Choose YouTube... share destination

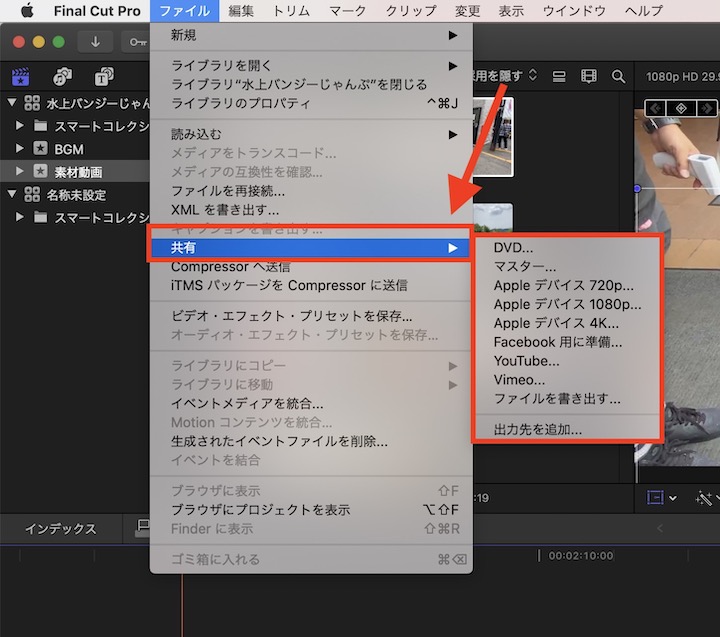coord(568,361)
